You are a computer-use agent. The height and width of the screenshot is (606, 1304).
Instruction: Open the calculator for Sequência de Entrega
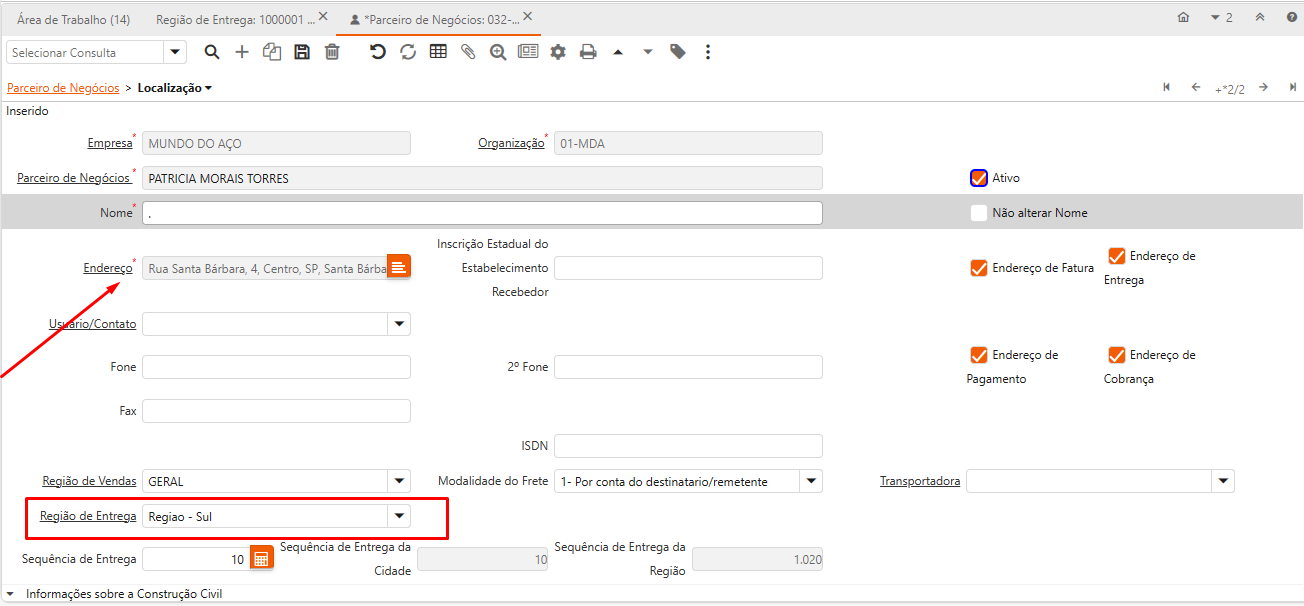tap(261, 559)
